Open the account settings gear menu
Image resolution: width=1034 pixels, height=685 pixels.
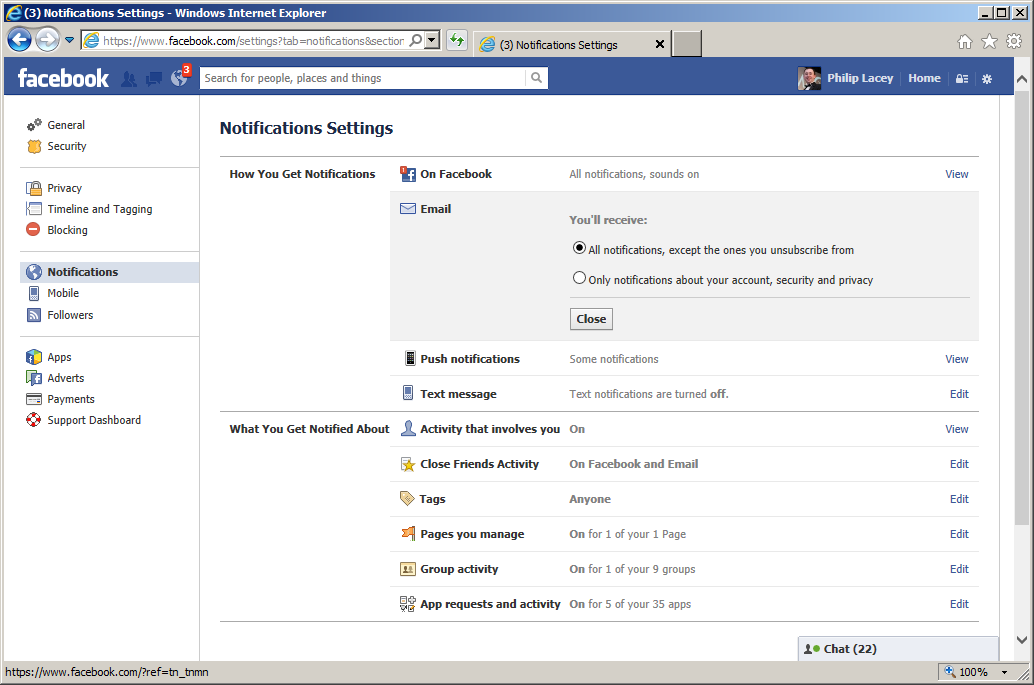(x=987, y=78)
